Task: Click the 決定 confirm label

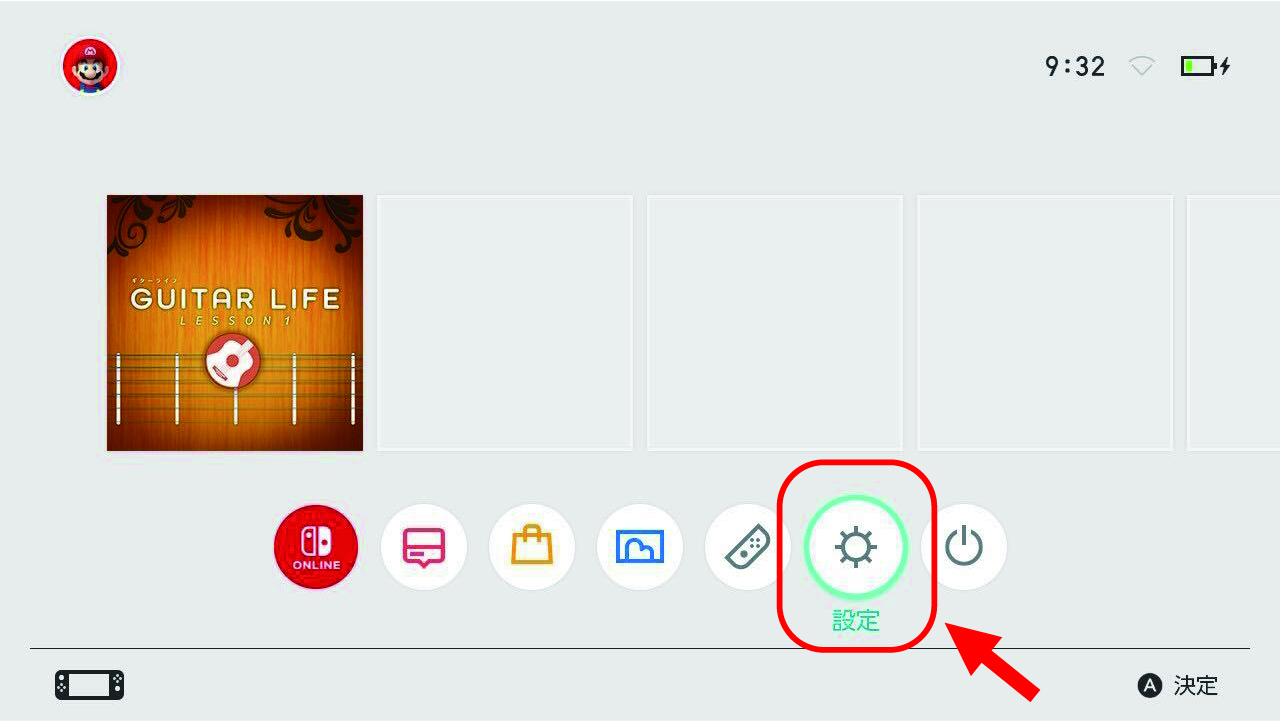Action: (x=1196, y=685)
